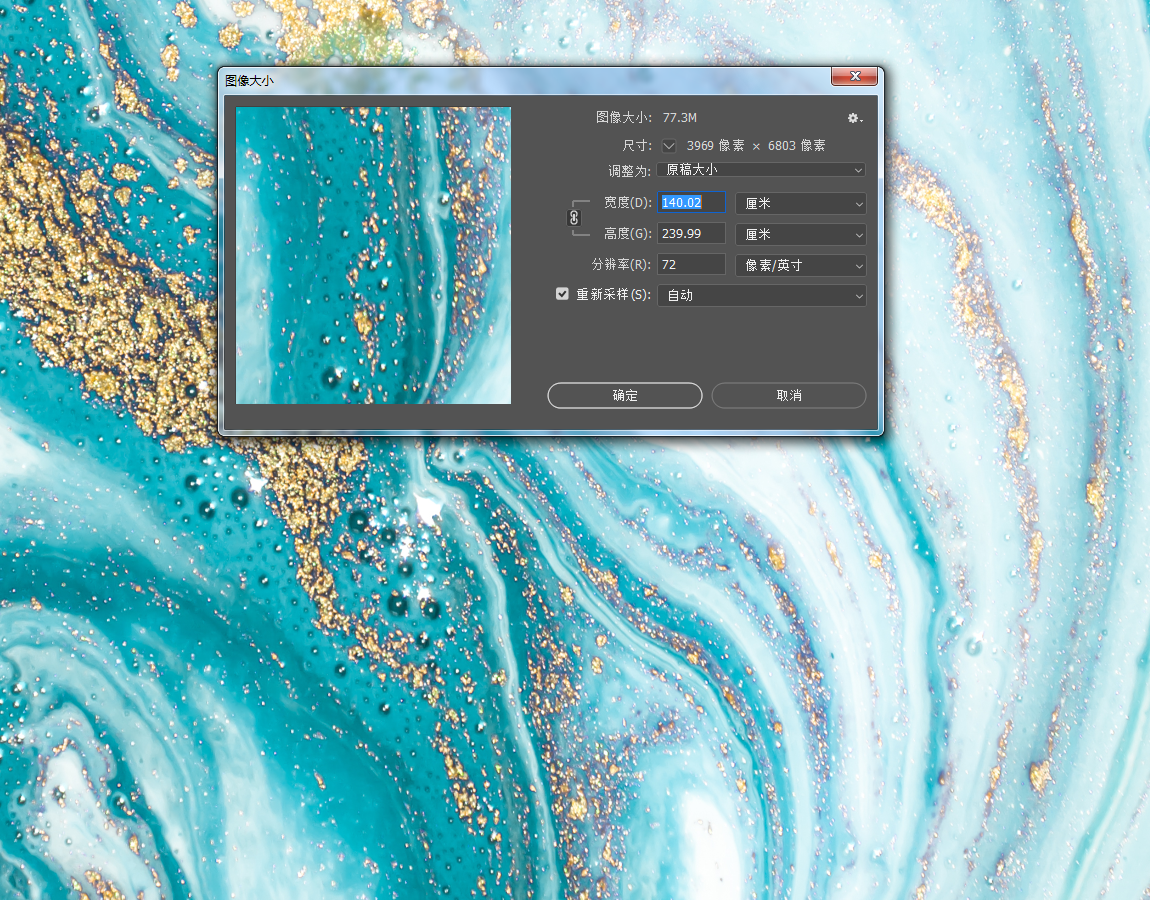1150x900 pixels.
Task: Open the resolution unit 像素/英寸 dropdown
Action: pyautogui.click(x=801, y=265)
